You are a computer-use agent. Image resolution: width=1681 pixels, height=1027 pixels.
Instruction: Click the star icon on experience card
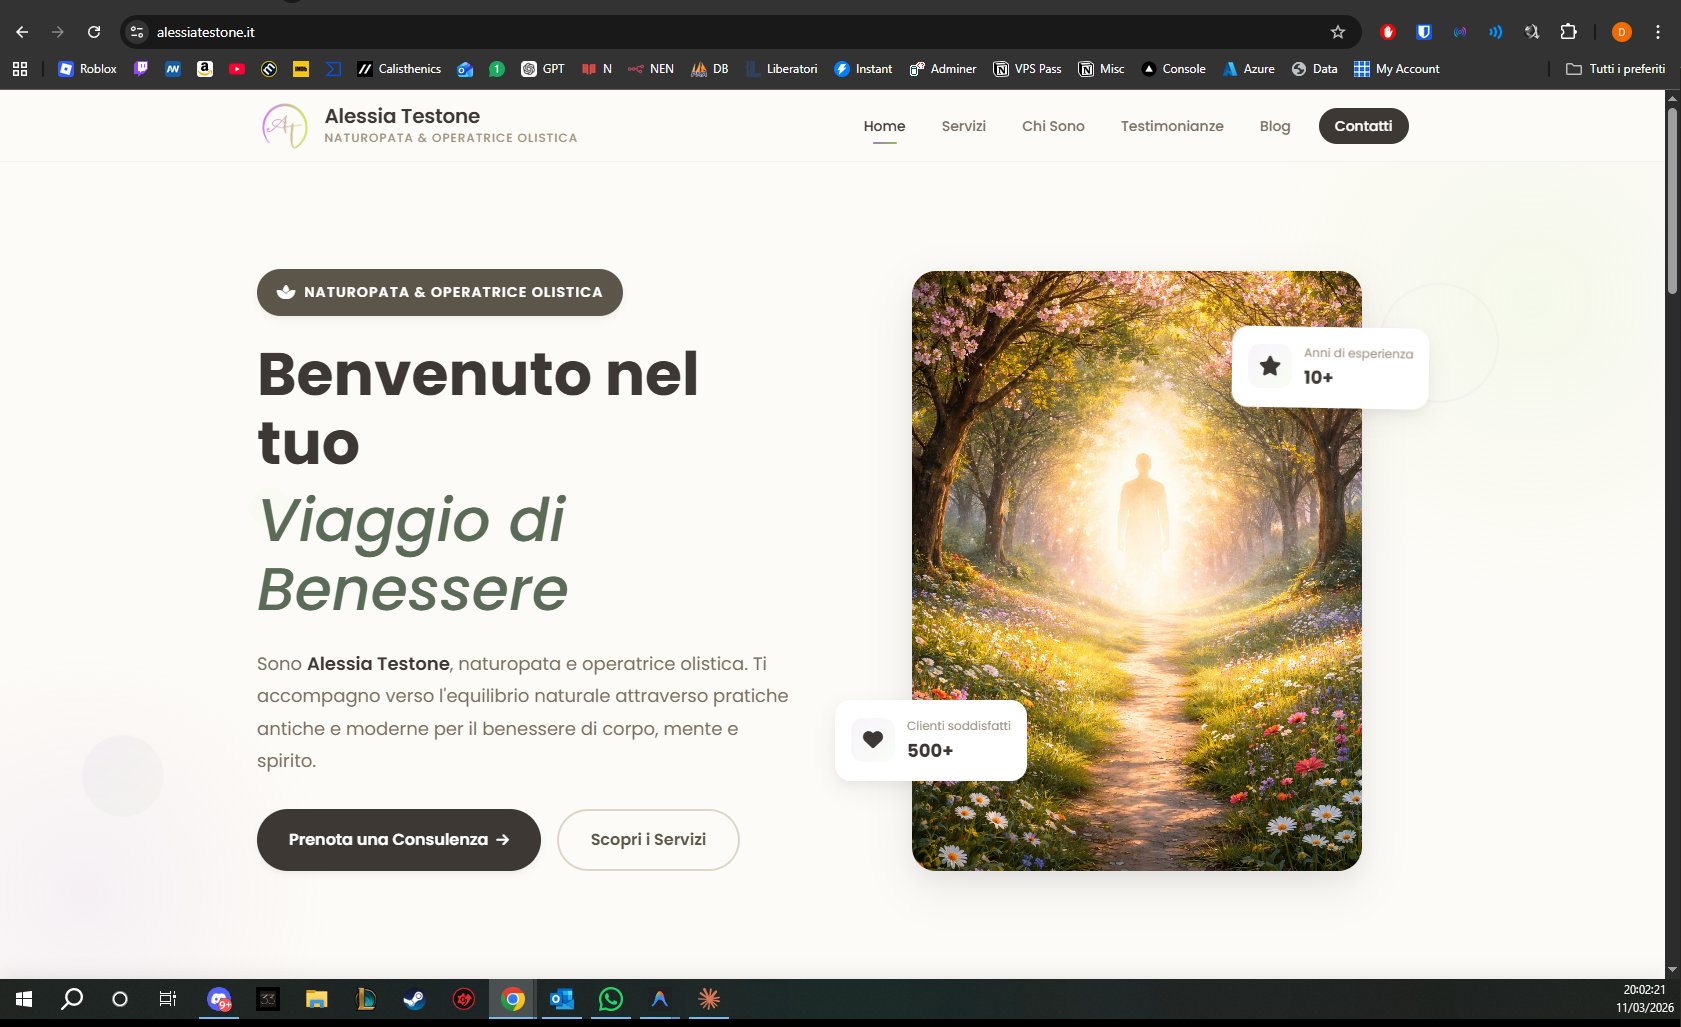click(x=1269, y=366)
